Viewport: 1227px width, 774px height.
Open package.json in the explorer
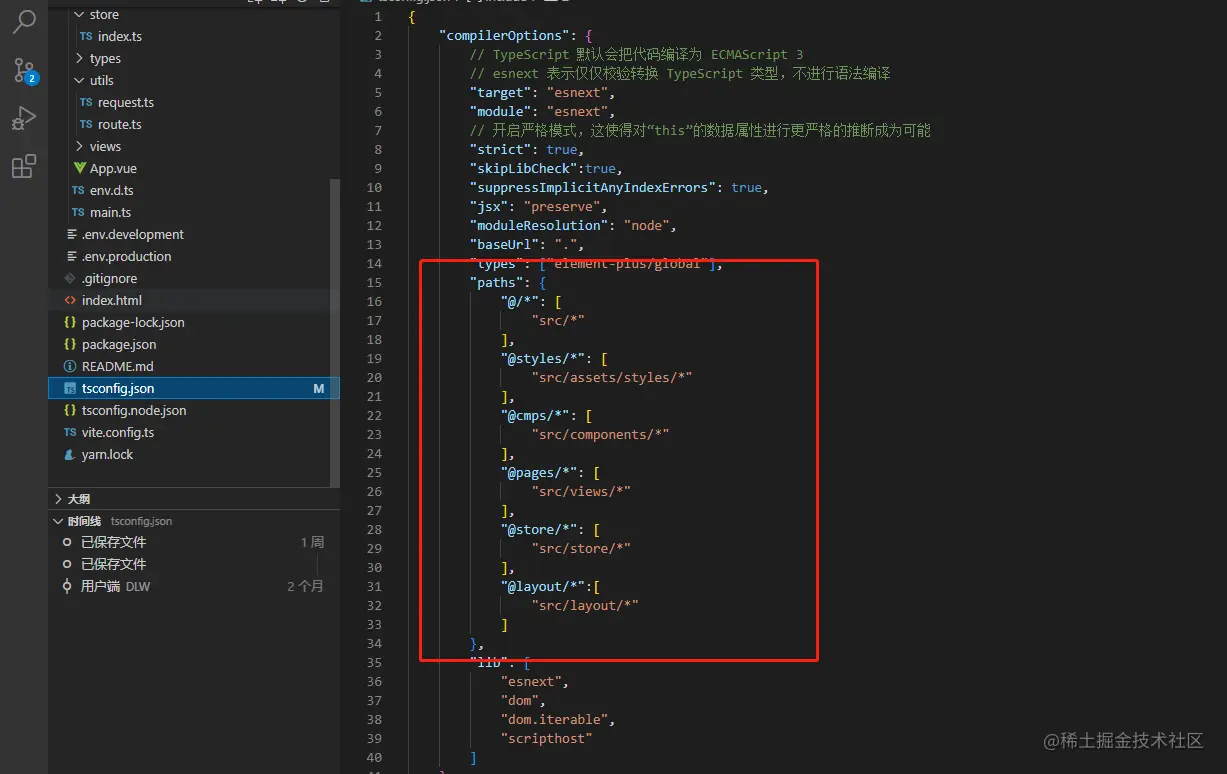pos(119,344)
